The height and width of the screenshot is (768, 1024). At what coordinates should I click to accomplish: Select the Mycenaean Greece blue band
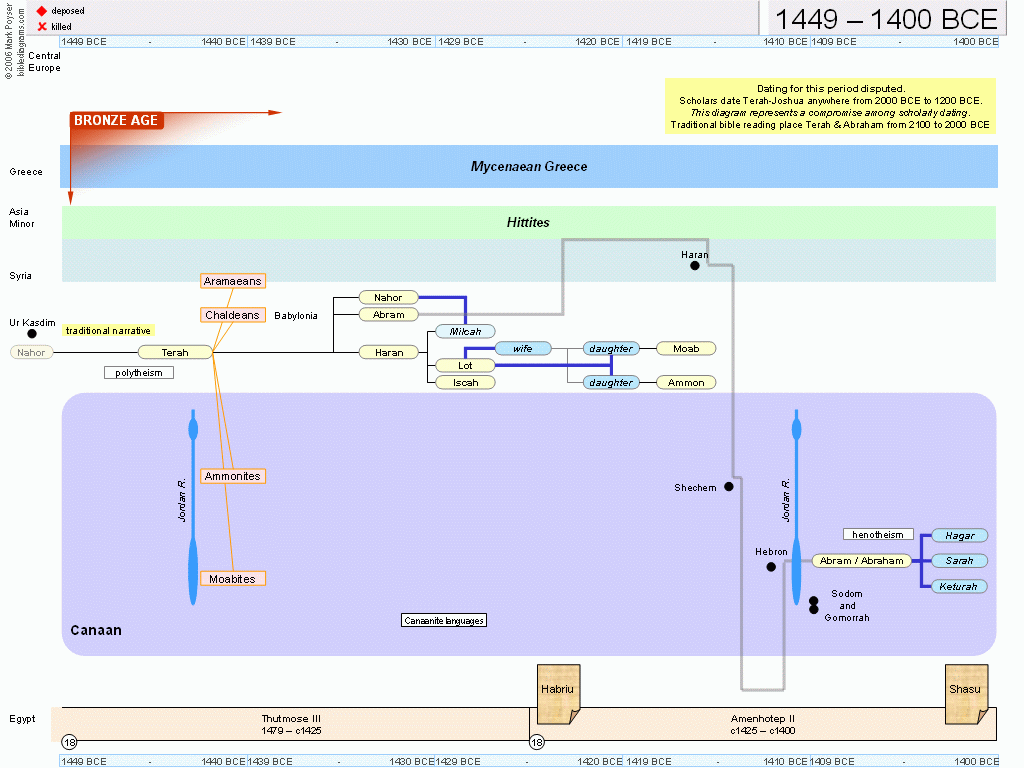click(x=529, y=167)
